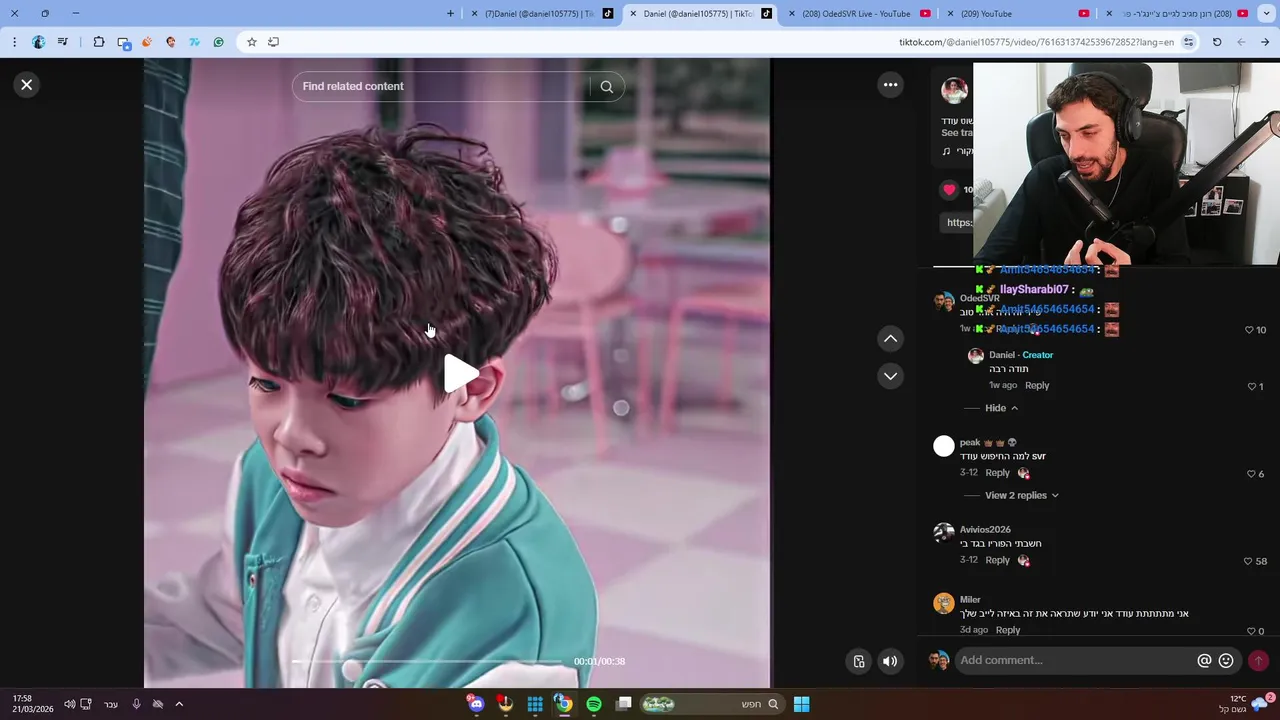Click the icon beside the bookmark star
This screenshot has height=720, width=1280.
273,42
